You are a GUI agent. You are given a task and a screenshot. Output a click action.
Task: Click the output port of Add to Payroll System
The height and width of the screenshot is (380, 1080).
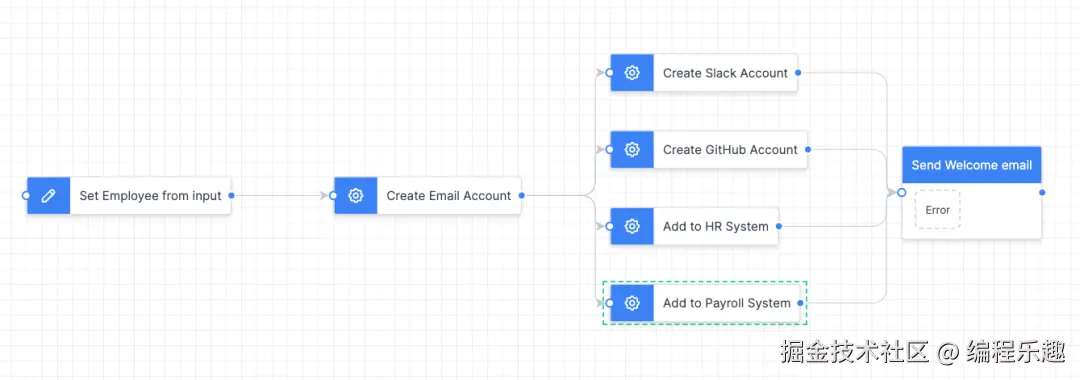pos(800,303)
